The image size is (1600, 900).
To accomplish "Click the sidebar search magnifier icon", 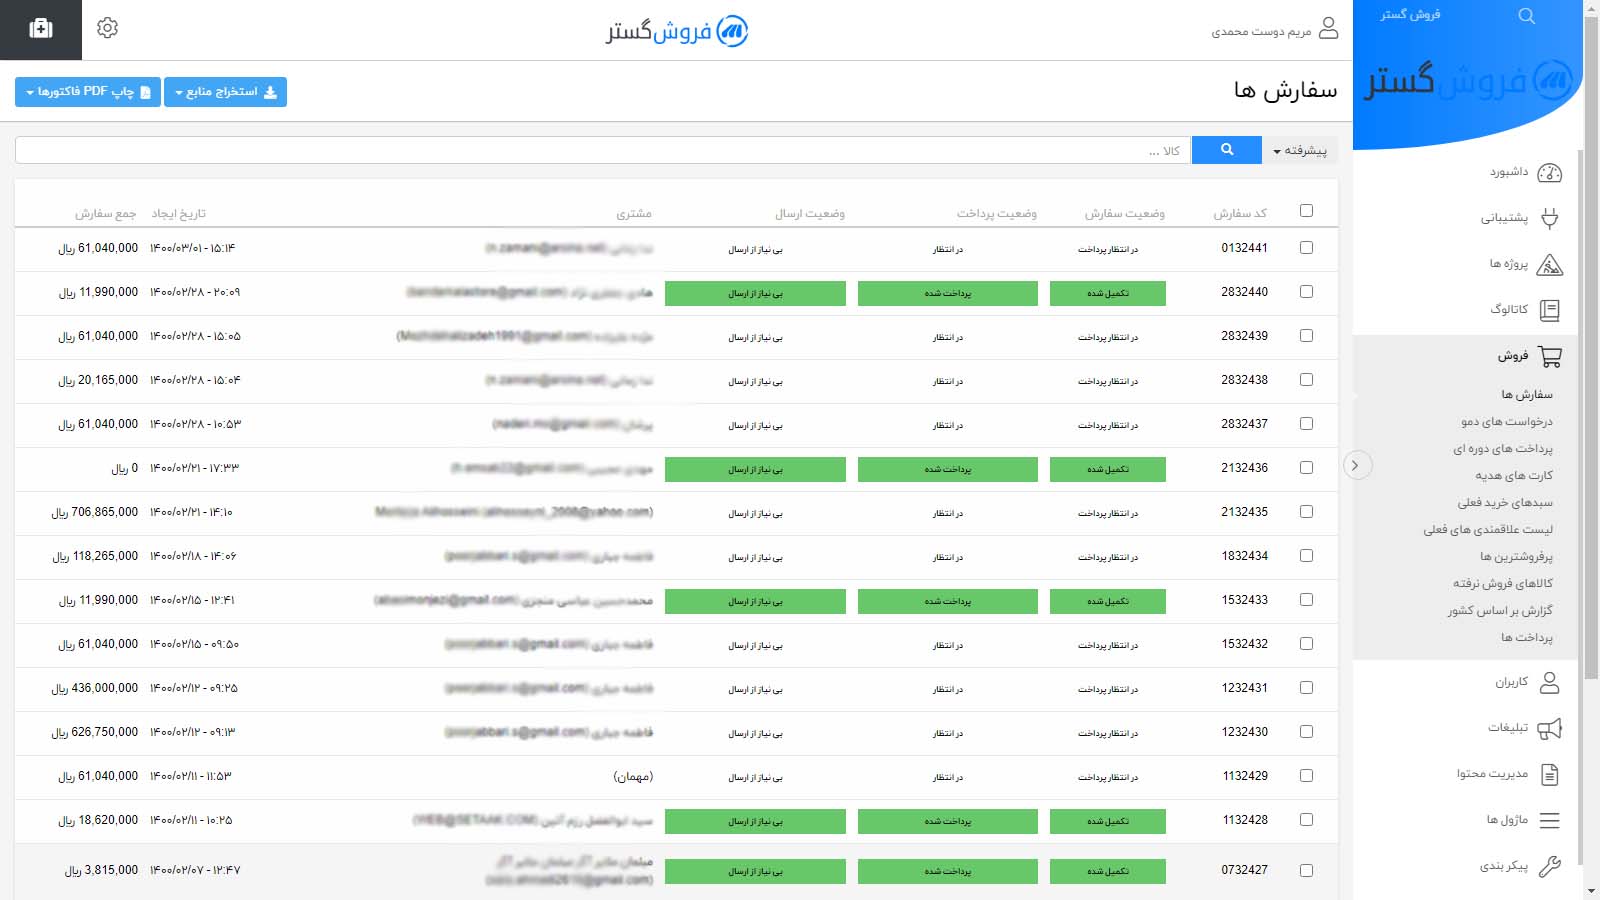I will point(1526,16).
